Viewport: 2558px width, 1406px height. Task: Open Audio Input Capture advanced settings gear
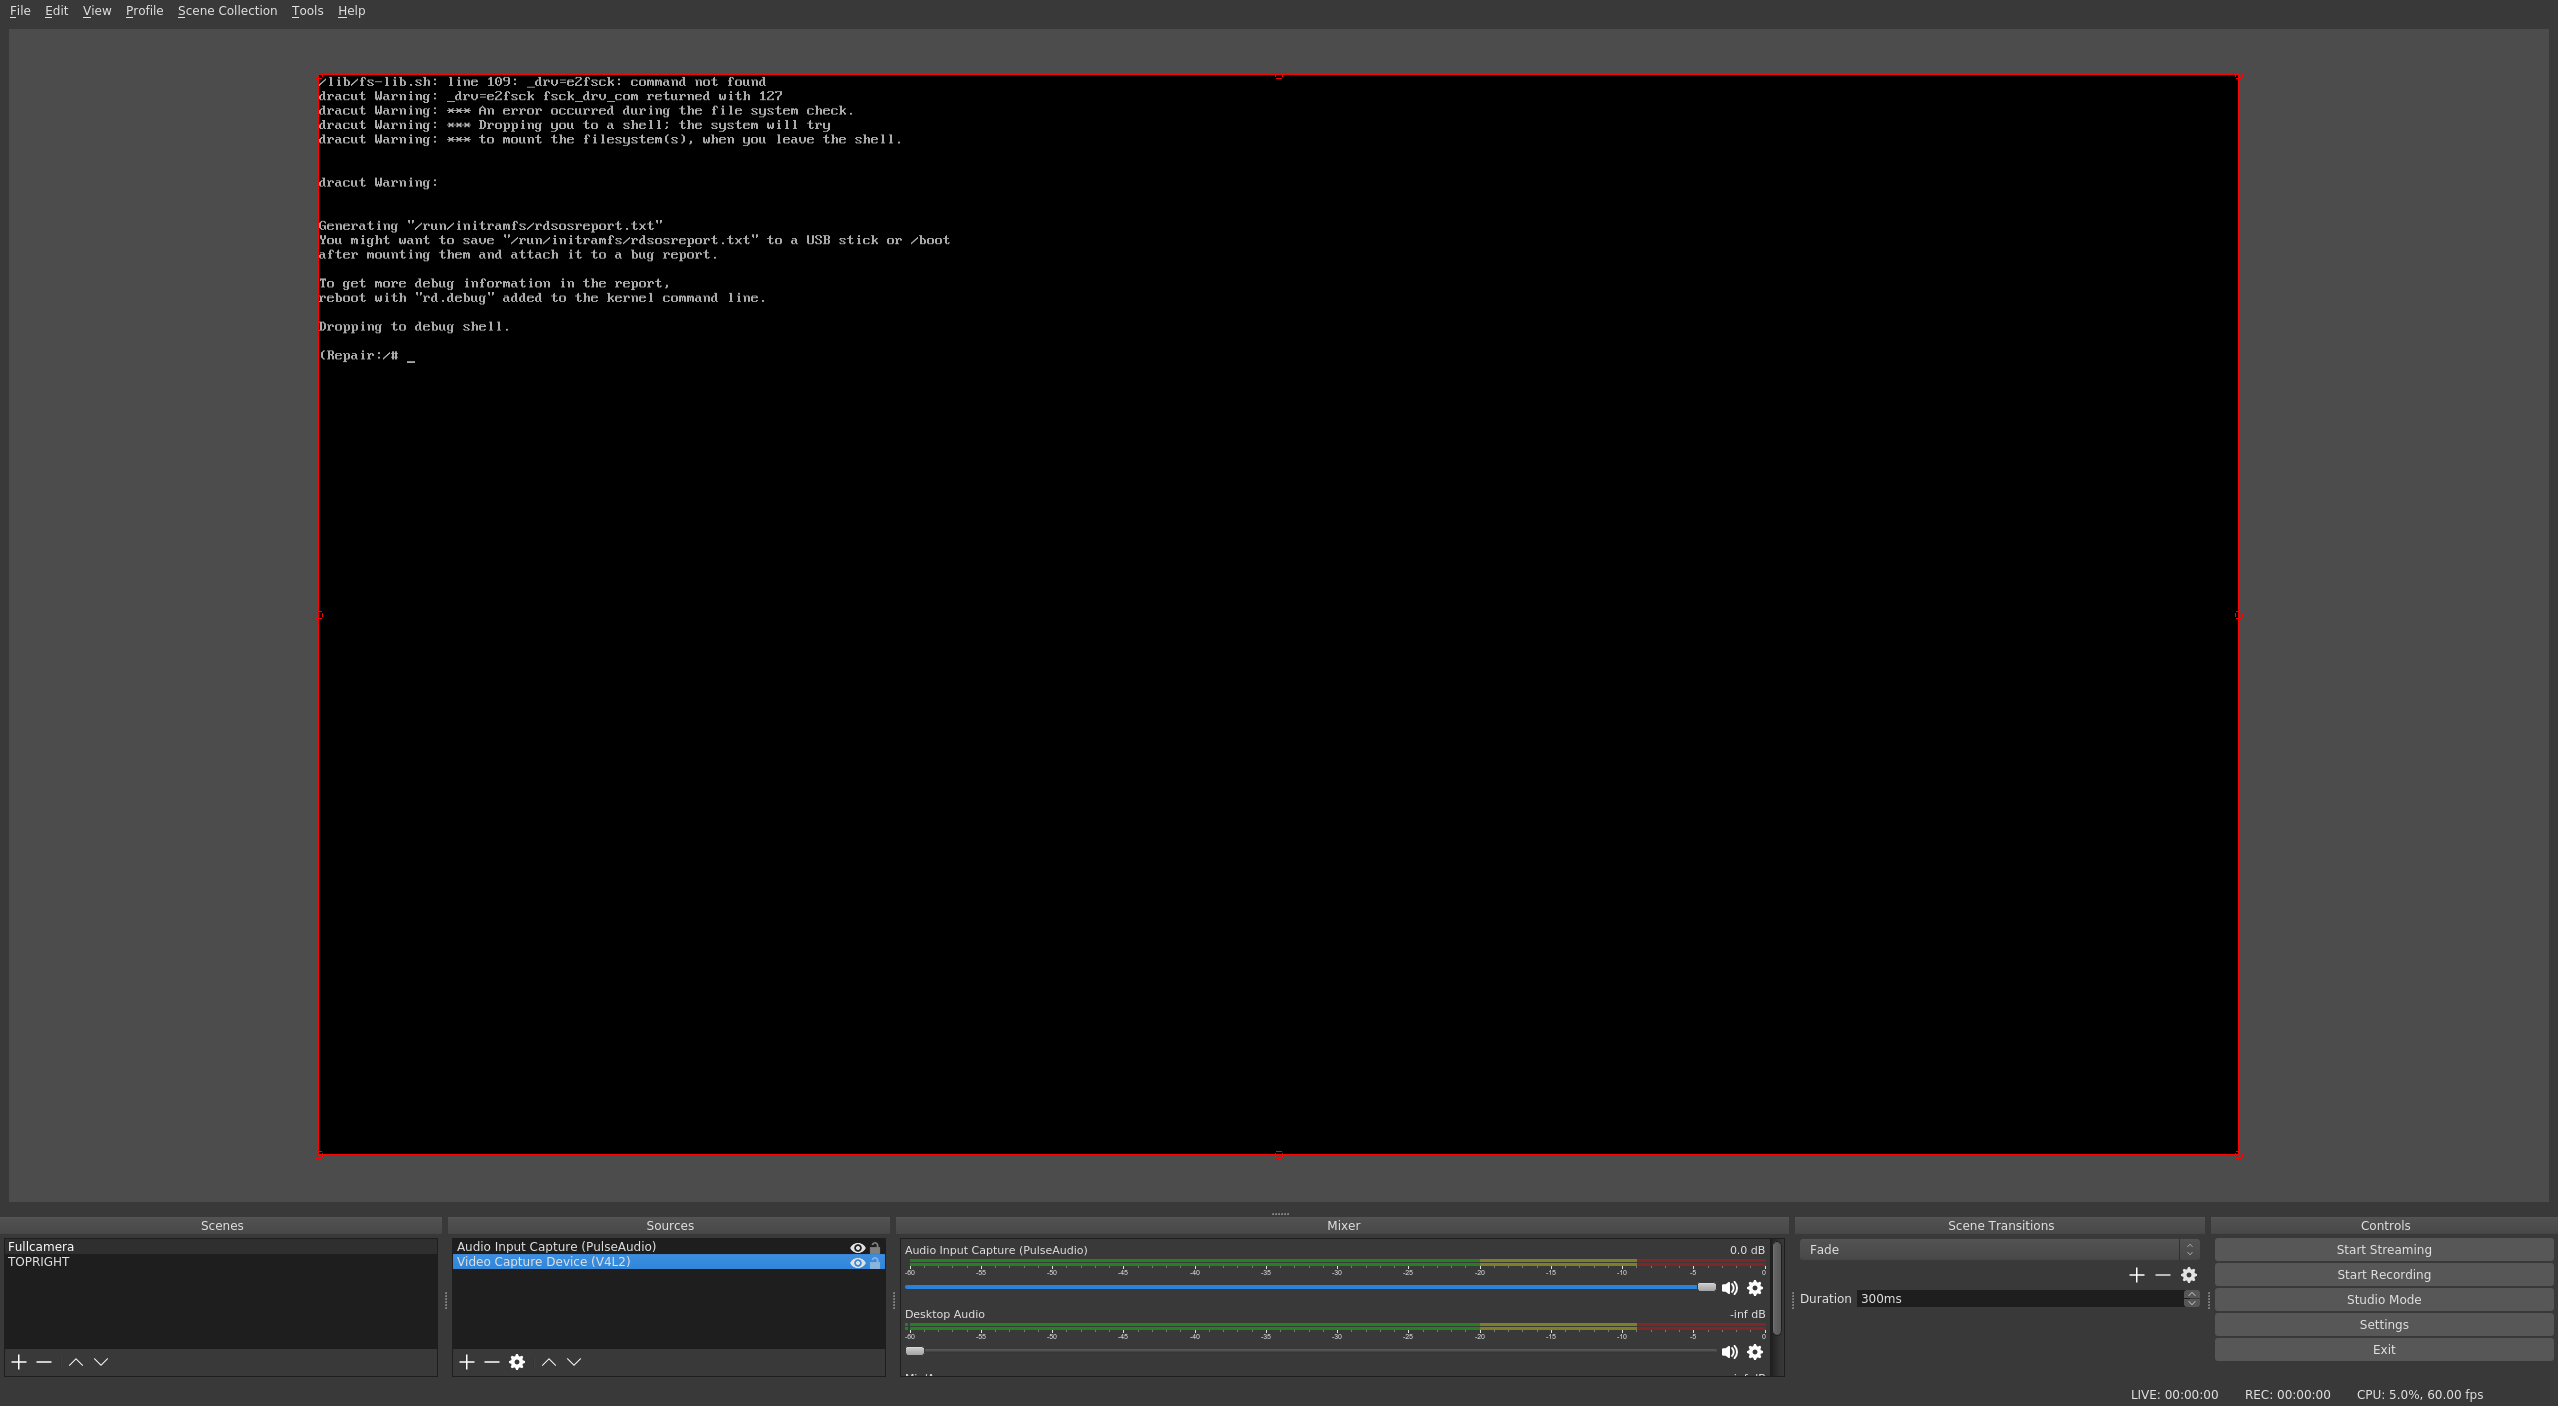point(1755,1288)
